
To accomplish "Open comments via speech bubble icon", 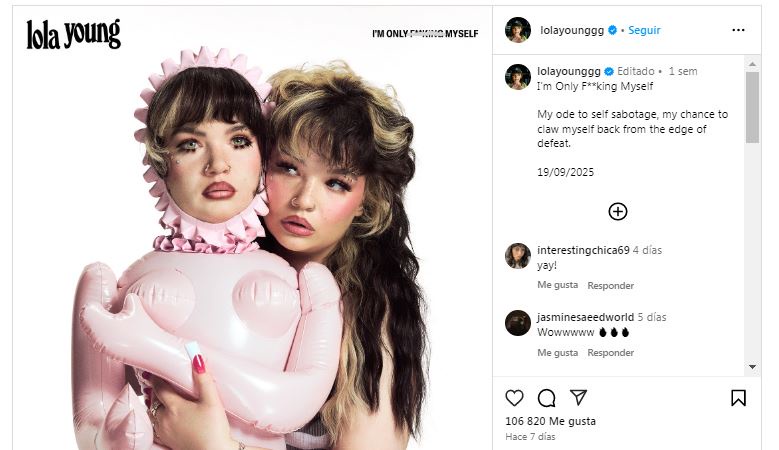I will point(546,398).
